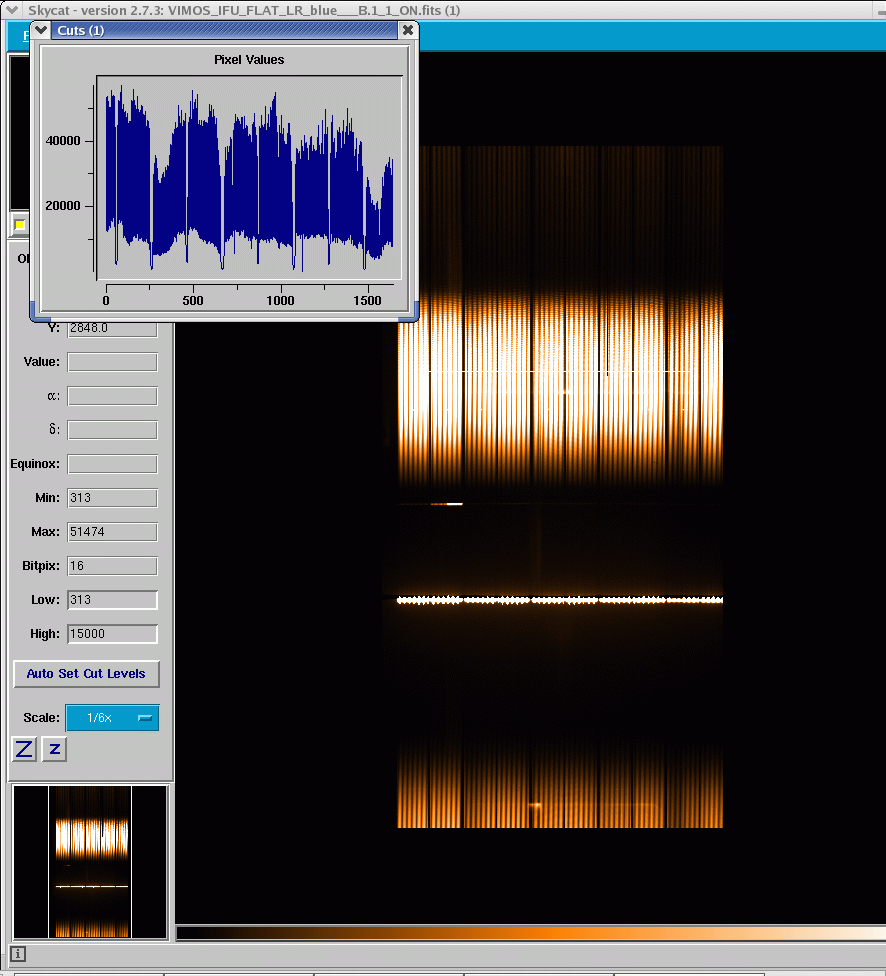
Task: Click the Low cut level field
Action: [x=112, y=599]
